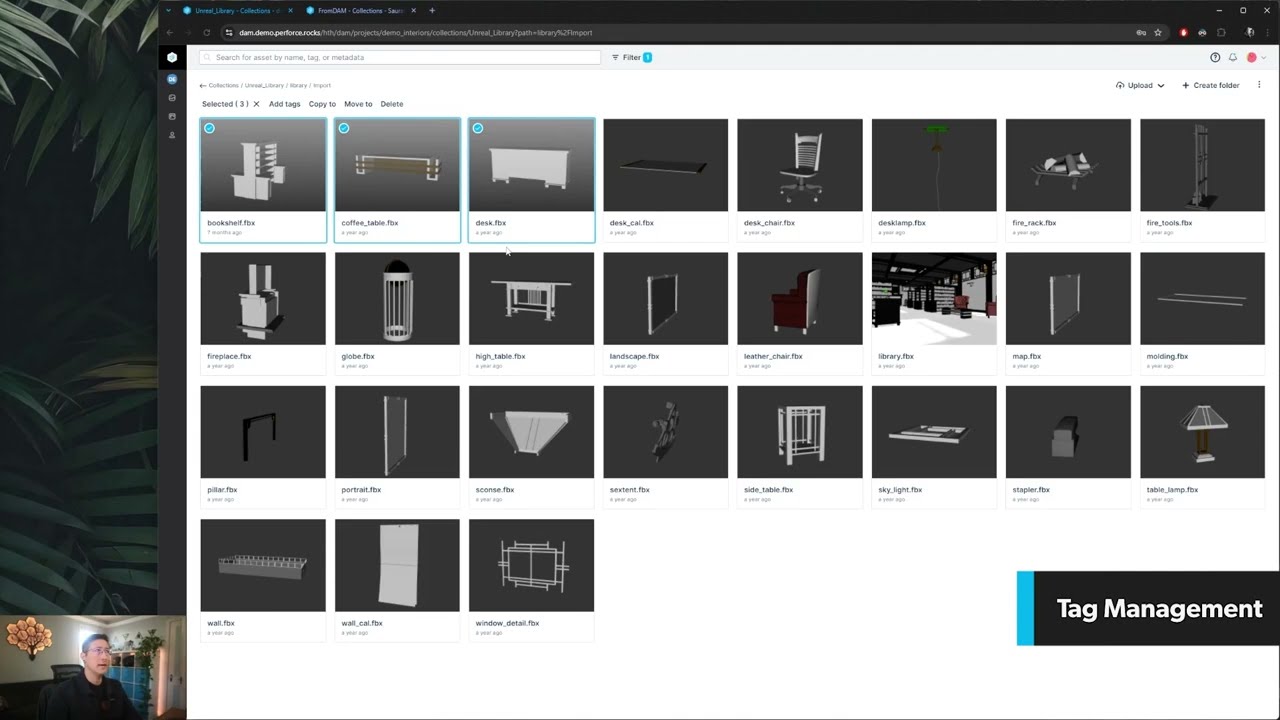Image resolution: width=1280 pixels, height=720 pixels.
Task: Open the library.fbx thumbnail
Action: coord(934,298)
